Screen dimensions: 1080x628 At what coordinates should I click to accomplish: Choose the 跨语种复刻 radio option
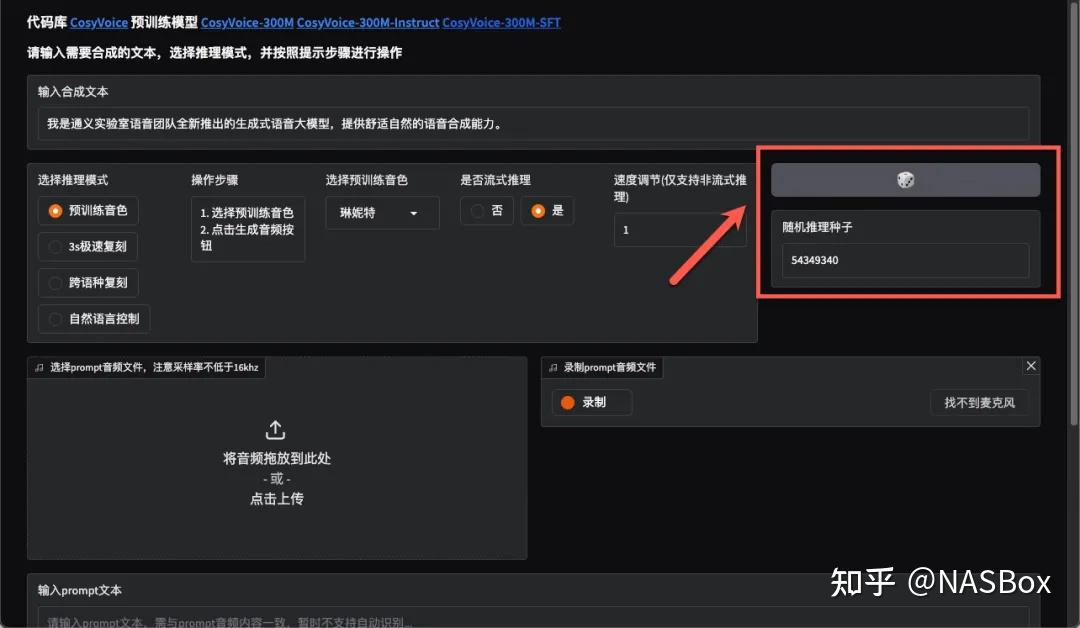[x=56, y=283]
